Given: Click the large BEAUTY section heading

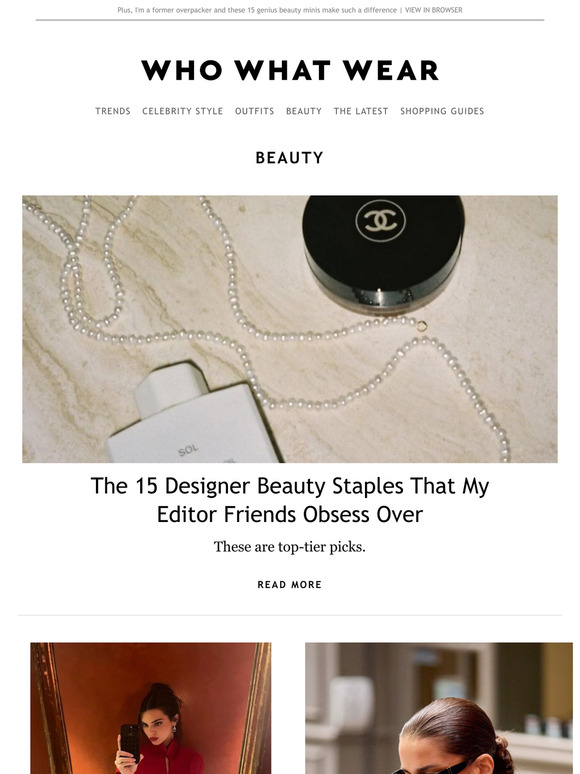Looking at the screenshot, I should pyautogui.click(x=290, y=158).
